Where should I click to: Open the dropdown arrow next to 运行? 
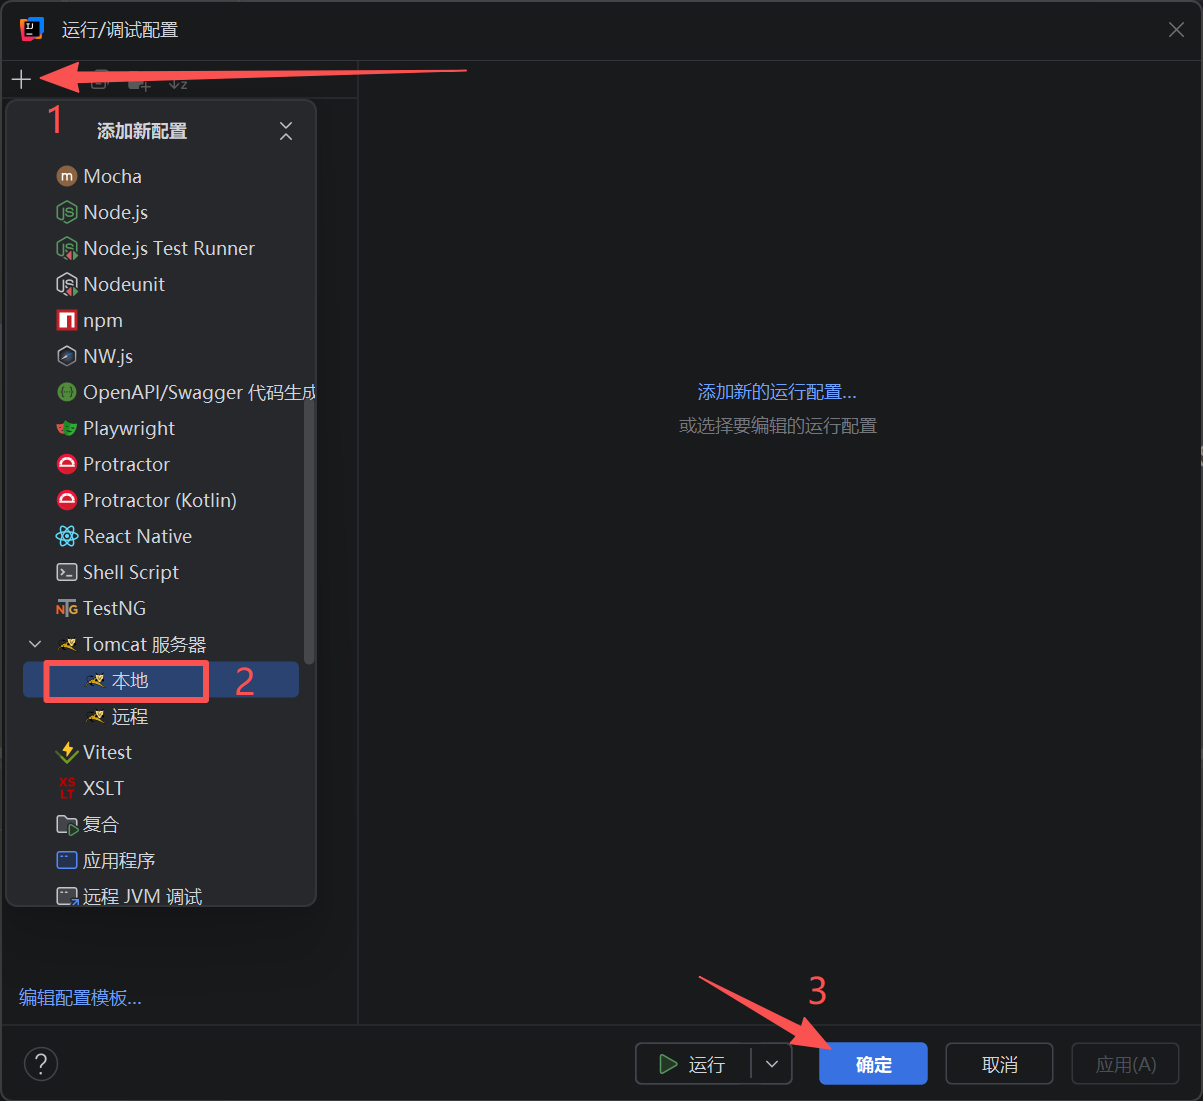pos(772,1064)
